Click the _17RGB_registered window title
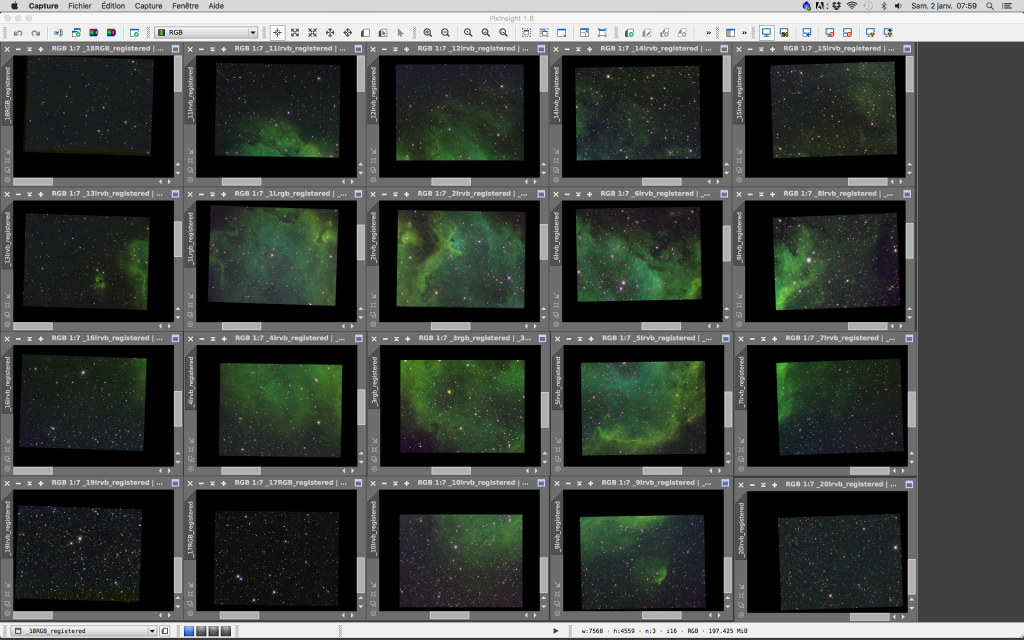This screenshot has height=640, width=1024. click(x=290, y=483)
